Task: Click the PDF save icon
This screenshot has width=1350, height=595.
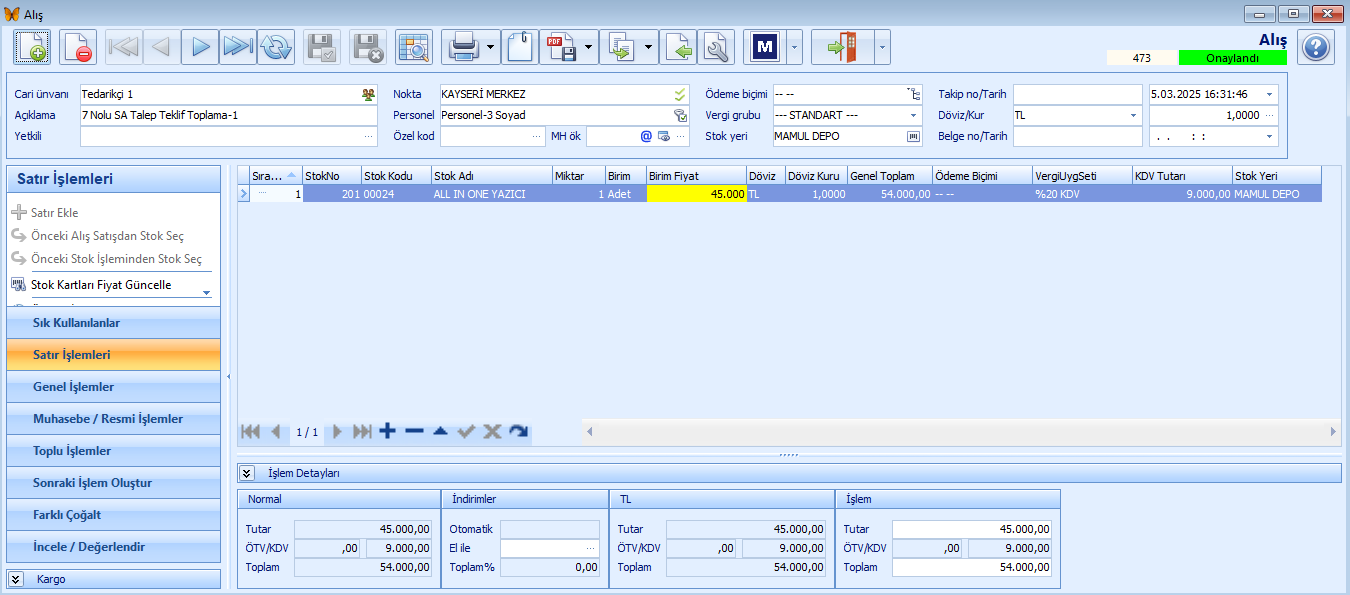Action: 559,47
